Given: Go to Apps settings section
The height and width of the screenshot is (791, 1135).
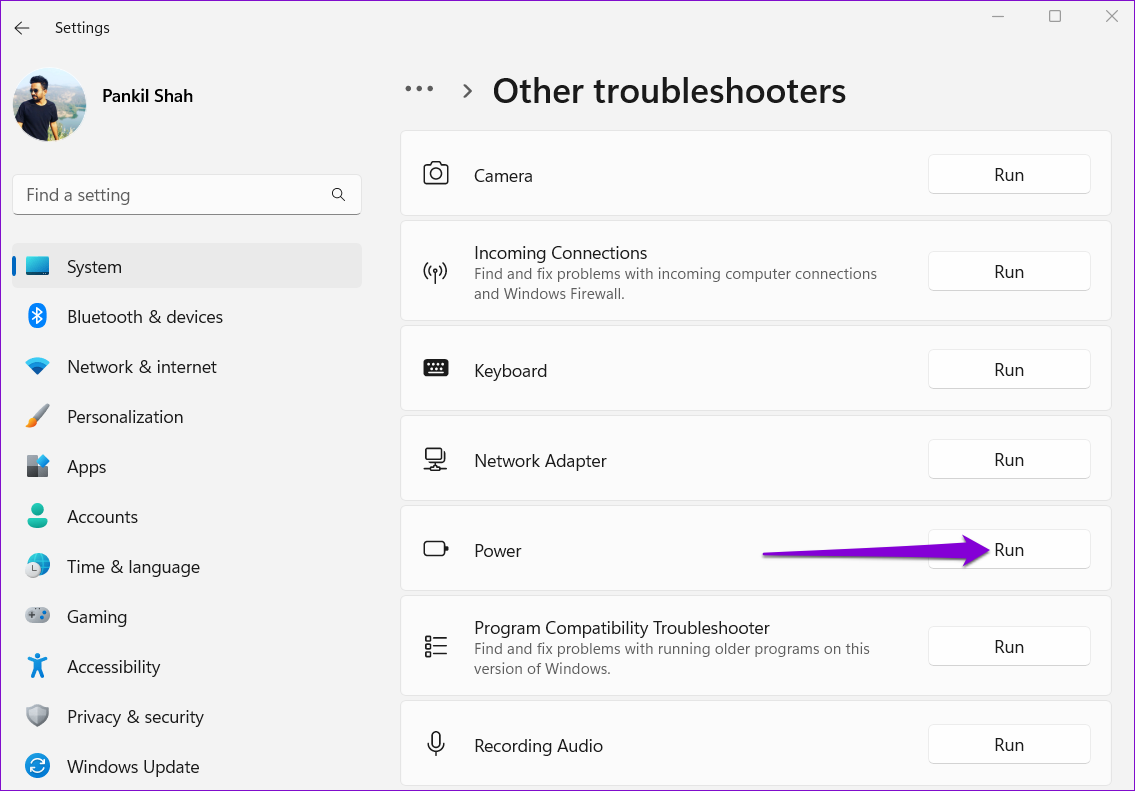Looking at the screenshot, I should [x=86, y=467].
